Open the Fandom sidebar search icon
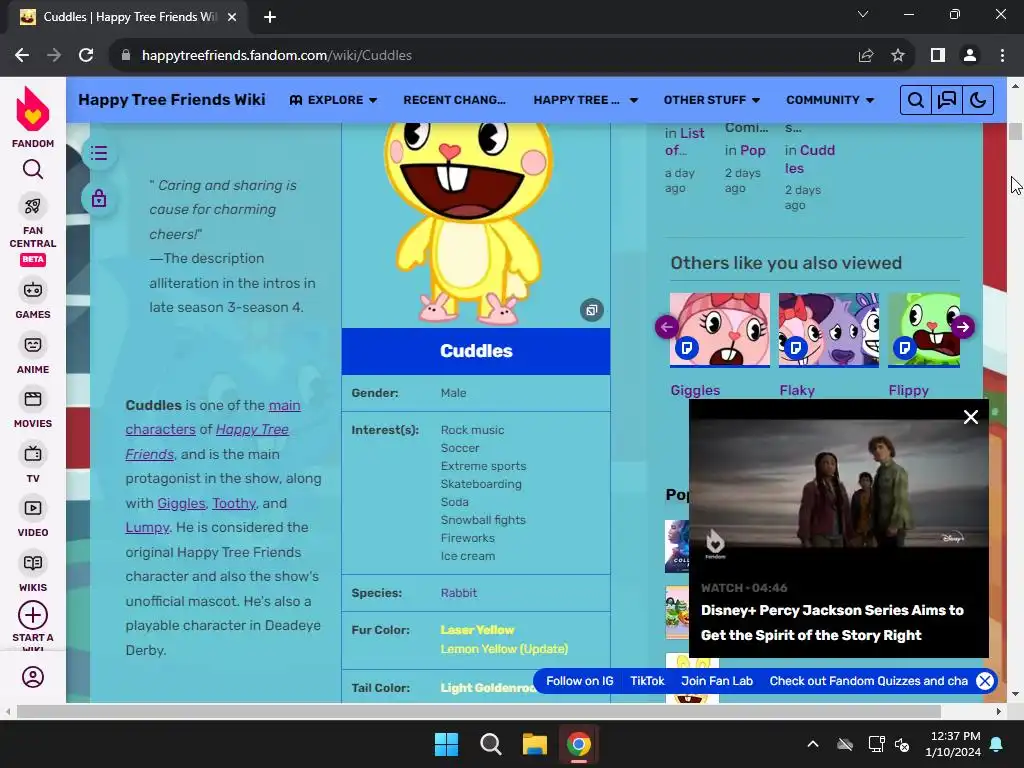 [33, 170]
